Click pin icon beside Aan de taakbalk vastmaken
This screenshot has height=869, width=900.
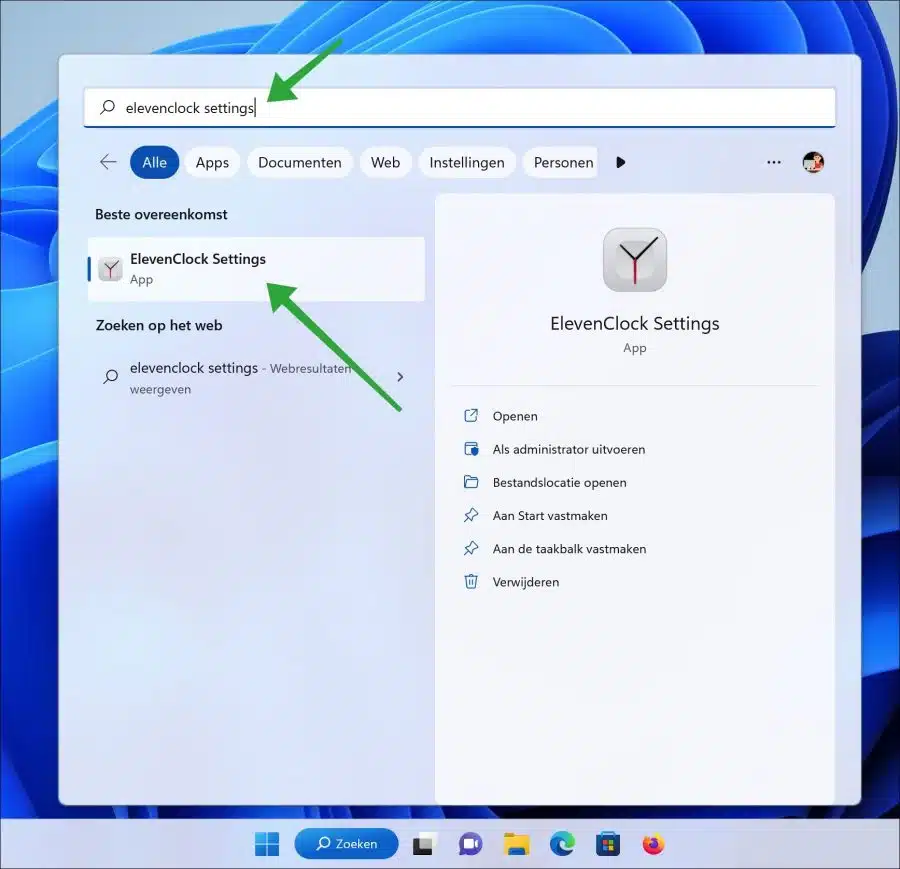(x=471, y=549)
